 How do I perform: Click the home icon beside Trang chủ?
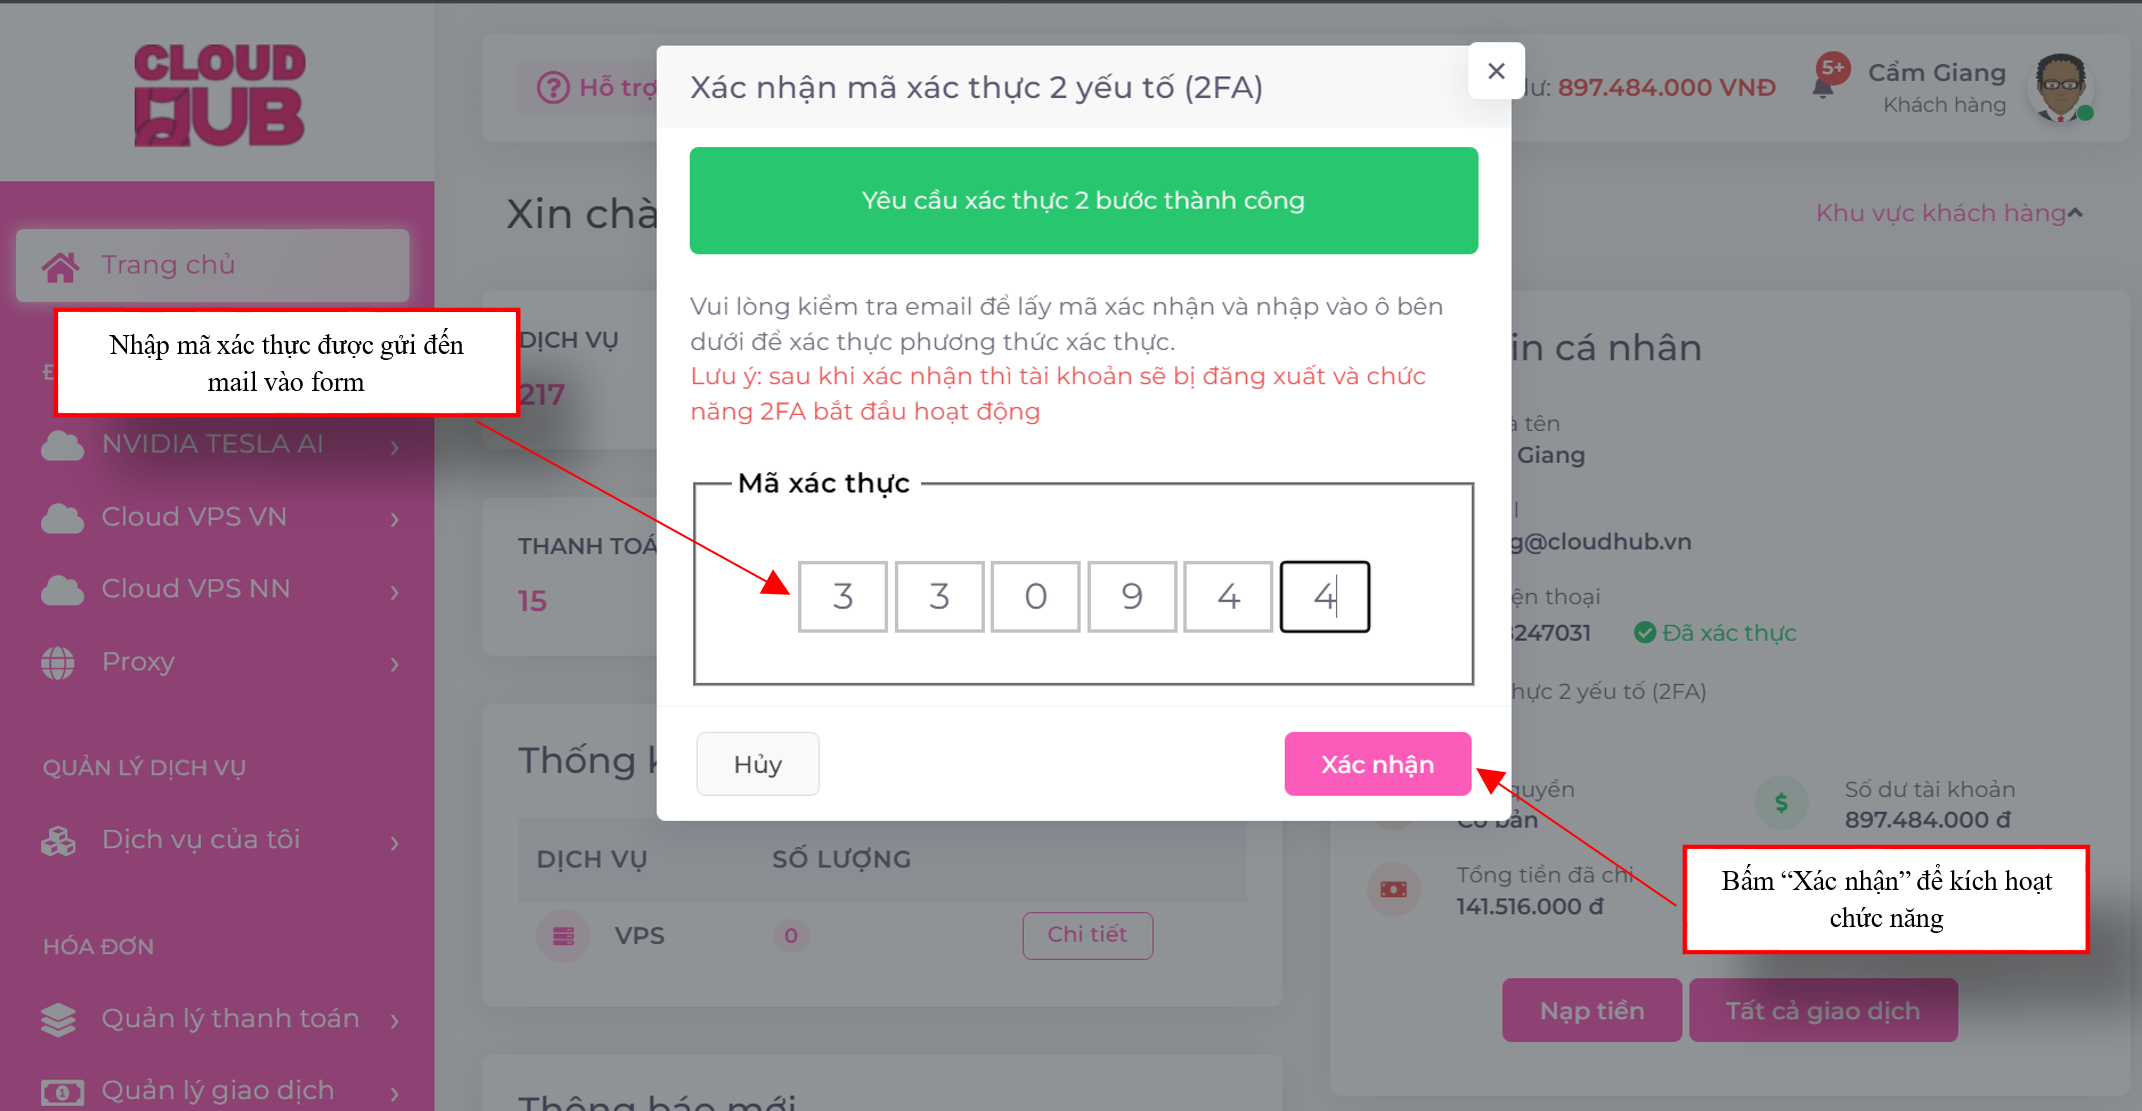pyautogui.click(x=60, y=266)
